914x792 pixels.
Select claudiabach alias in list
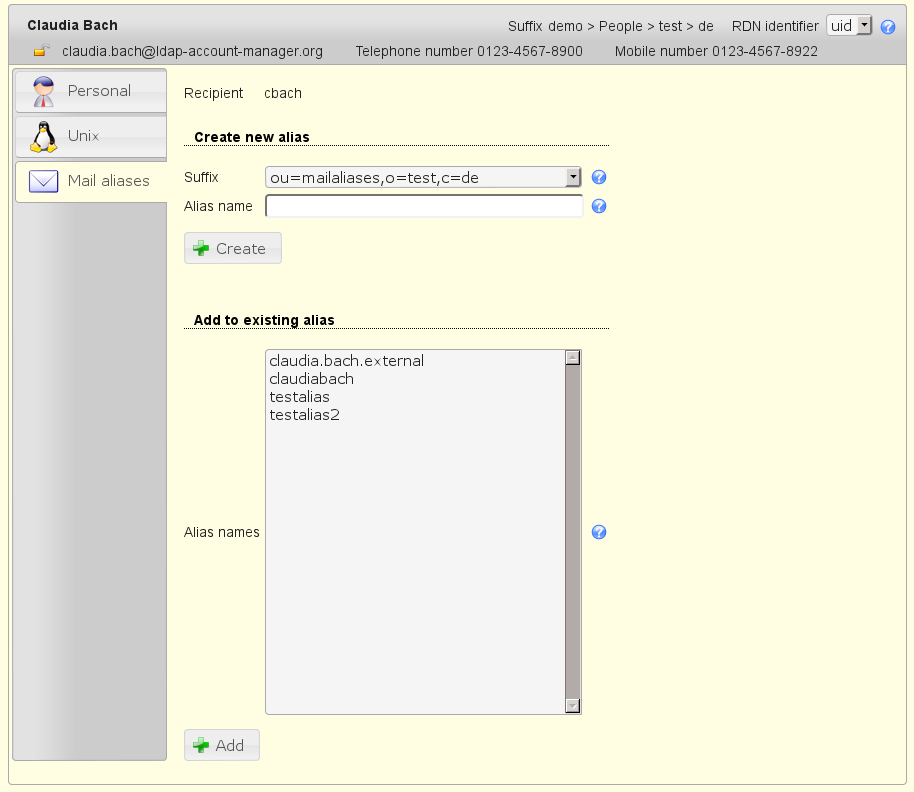(x=312, y=379)
